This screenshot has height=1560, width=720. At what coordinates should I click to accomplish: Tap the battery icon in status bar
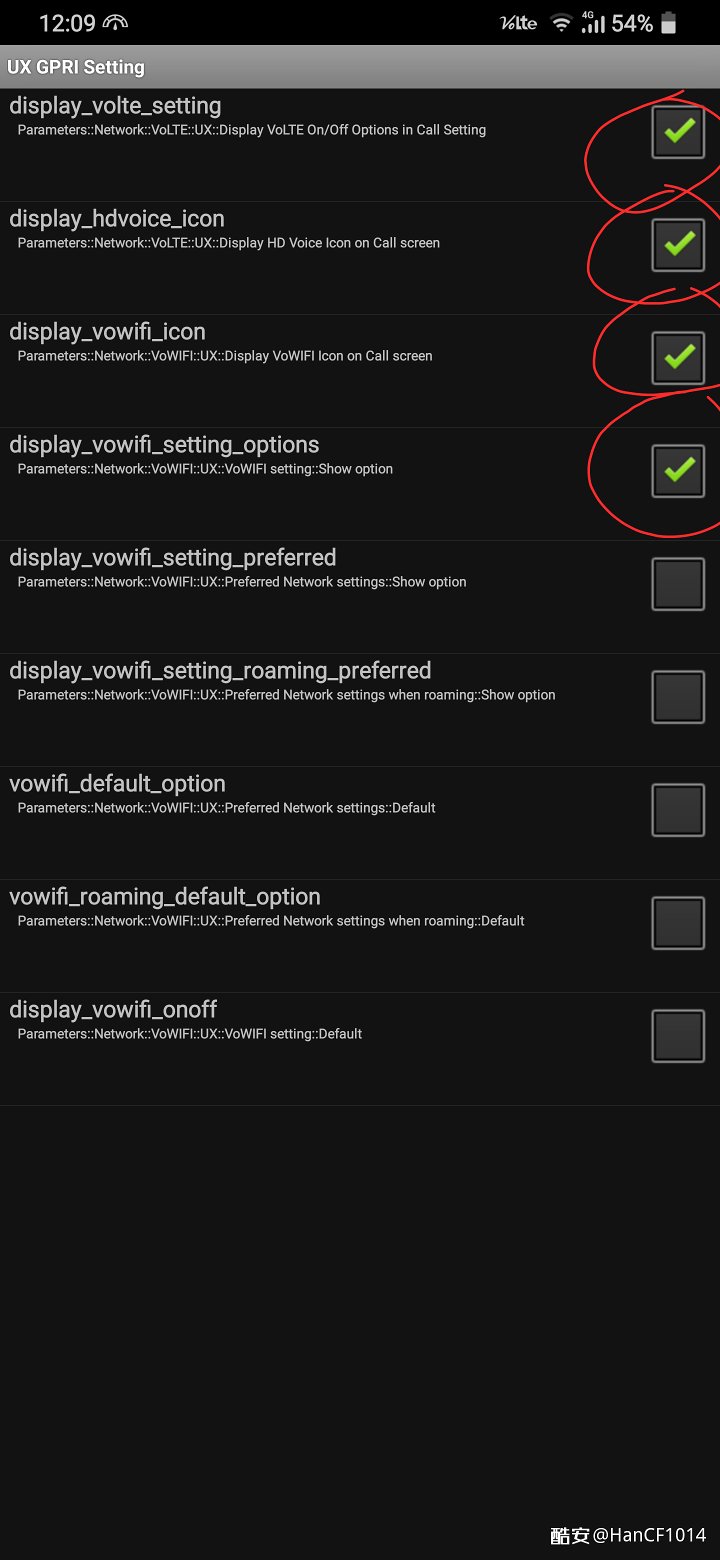pyautogui.click(x=669, y=23)
